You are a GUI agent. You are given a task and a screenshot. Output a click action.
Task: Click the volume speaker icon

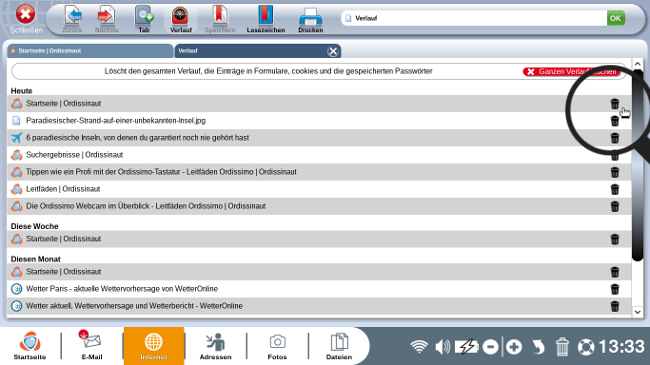point(443,346)
